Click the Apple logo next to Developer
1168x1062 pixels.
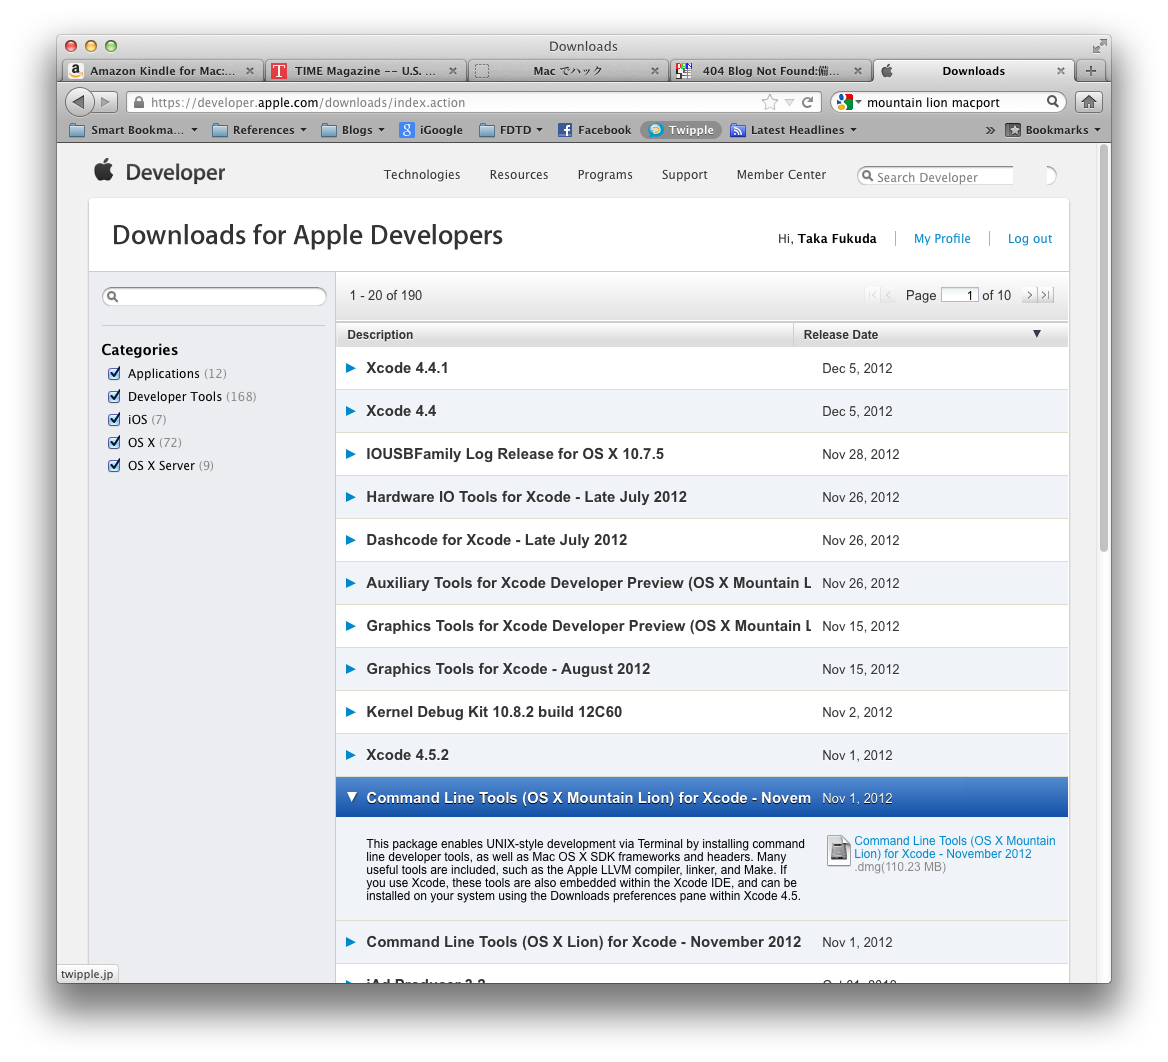pos(104,171)
